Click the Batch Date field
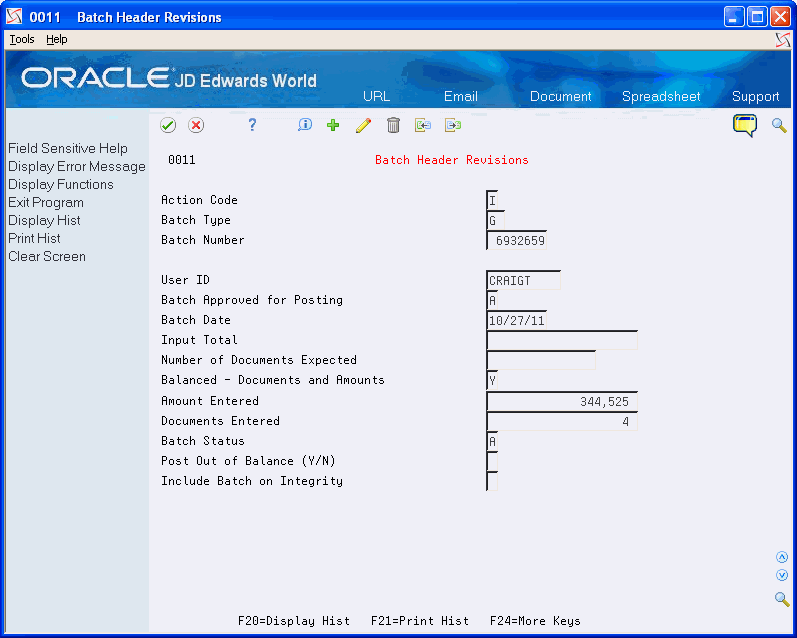 pyautogui.click(x=516, y=321)
